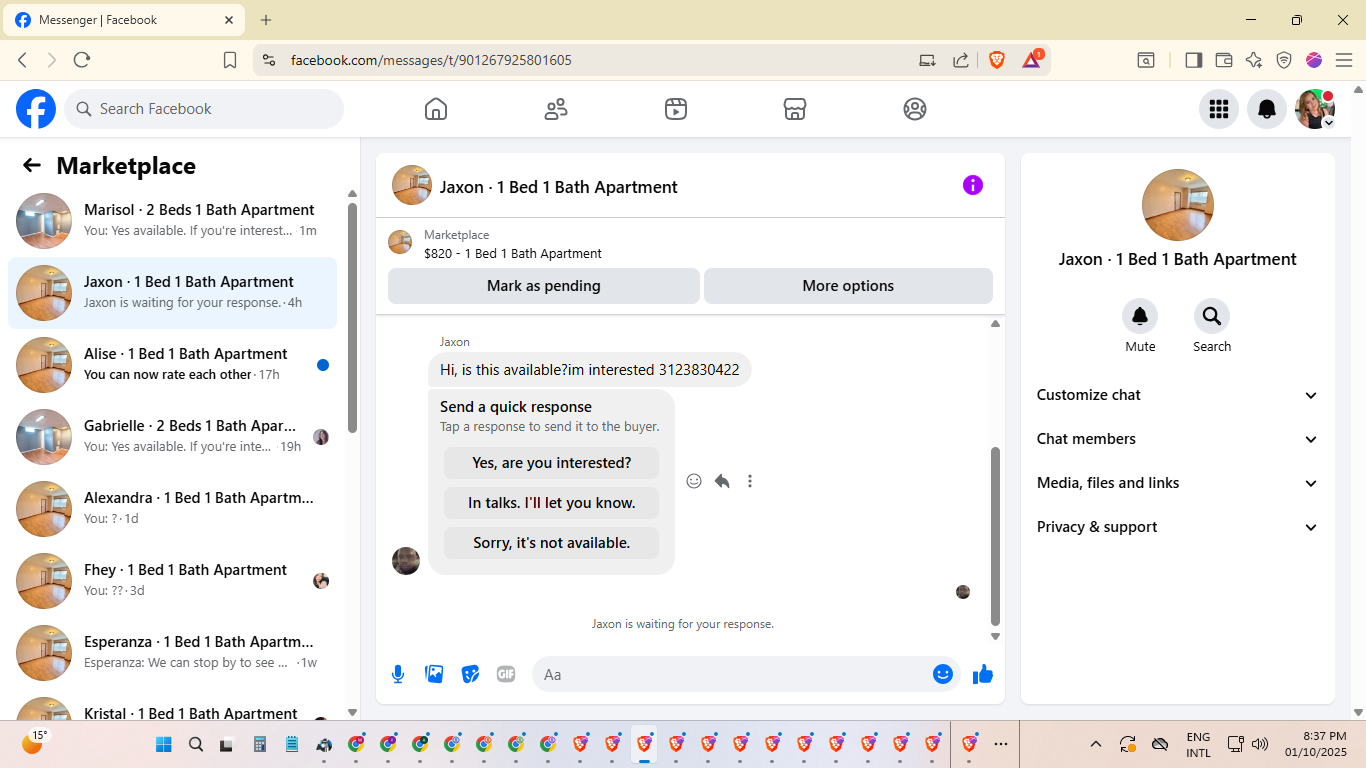The height and width of the screenshot is (768, 1366).
Task: Attach a file with the photo icon
Action: [434, 674]
